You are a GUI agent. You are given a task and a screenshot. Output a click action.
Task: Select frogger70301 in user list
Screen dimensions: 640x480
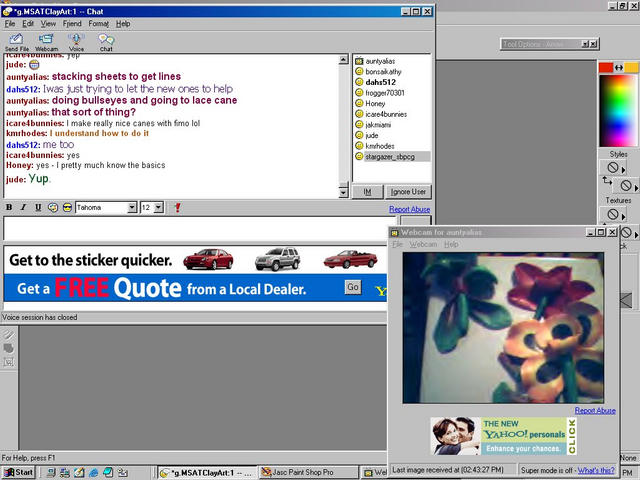click(x=385, y=93)
